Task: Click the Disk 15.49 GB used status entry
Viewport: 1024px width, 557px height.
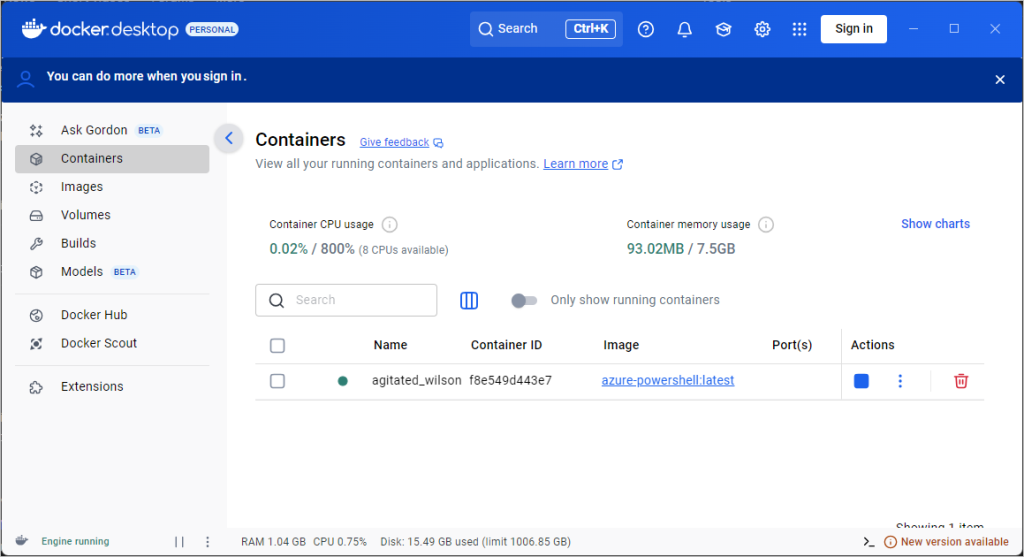Action: (x=475, y=542)
